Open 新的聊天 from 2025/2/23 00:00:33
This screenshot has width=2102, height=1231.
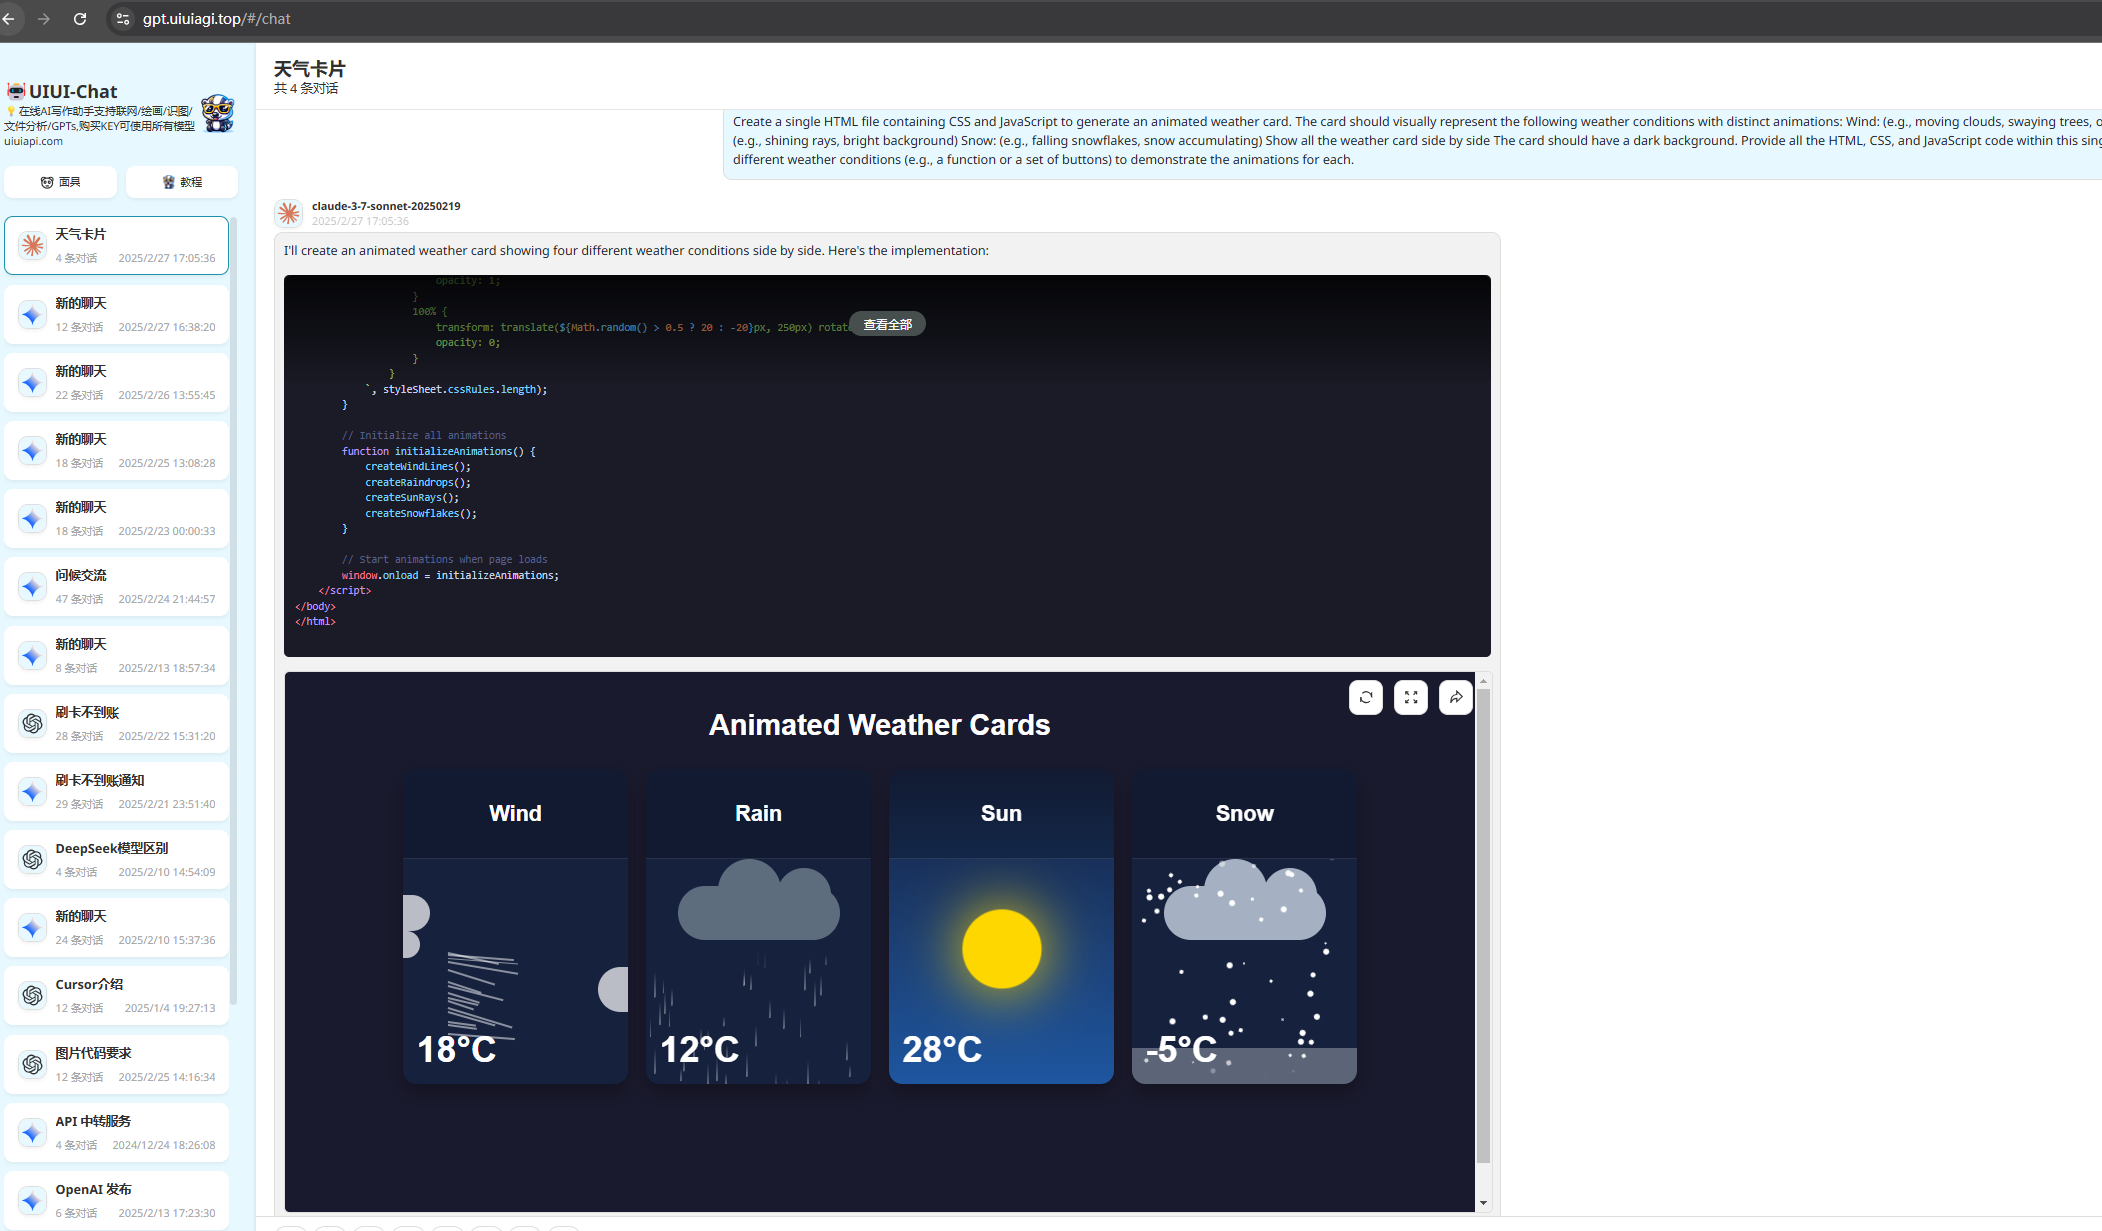coord(117,518)
